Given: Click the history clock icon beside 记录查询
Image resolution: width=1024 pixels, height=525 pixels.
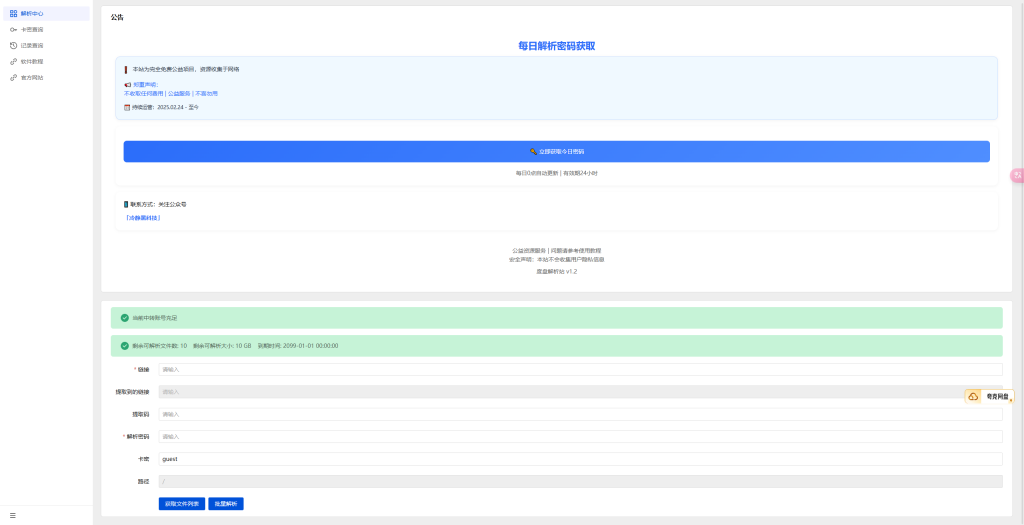Looking at the screenshot, I should 13,46.
